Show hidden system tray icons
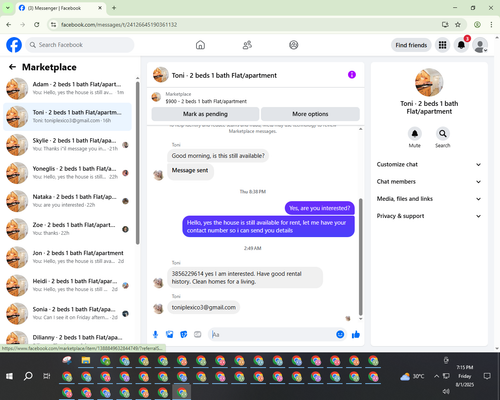The image size is (500, 400). [x=436, y=376]
